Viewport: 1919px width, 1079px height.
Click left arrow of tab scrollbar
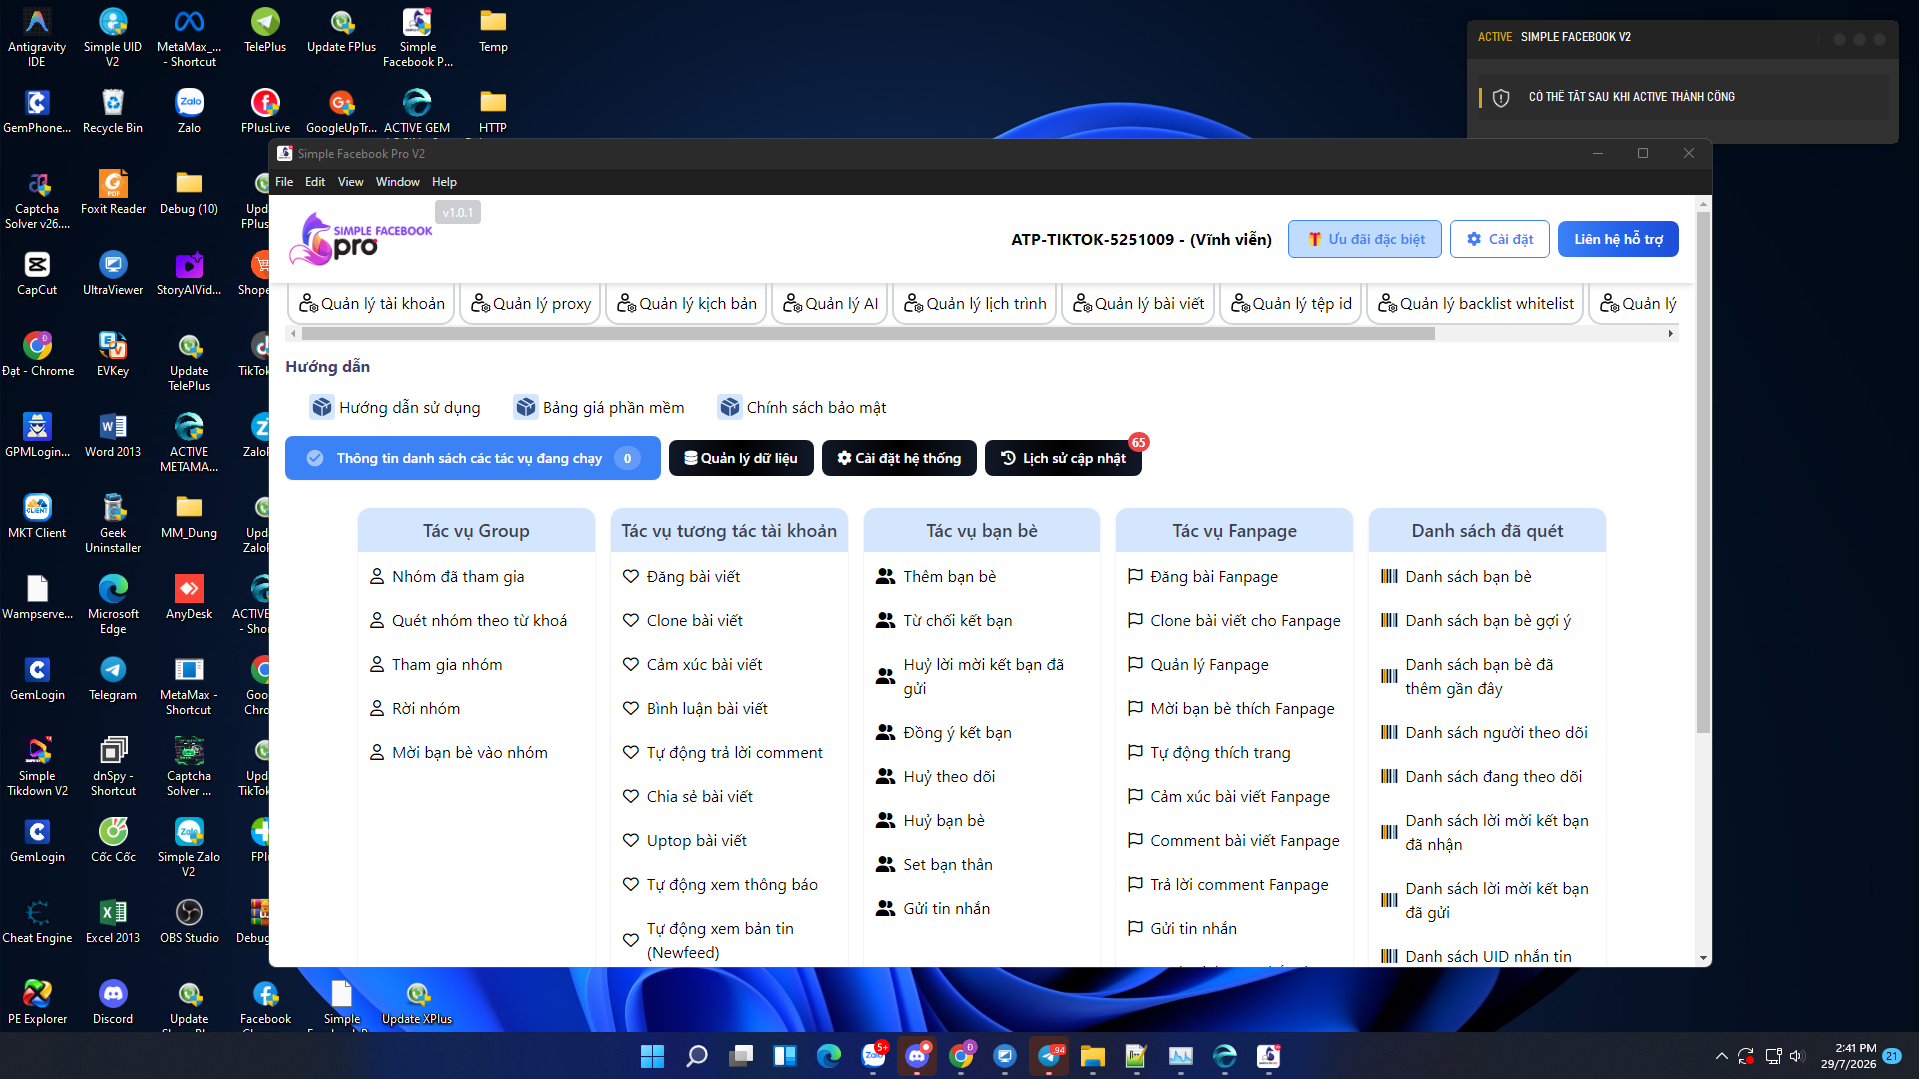pos(292,334)
